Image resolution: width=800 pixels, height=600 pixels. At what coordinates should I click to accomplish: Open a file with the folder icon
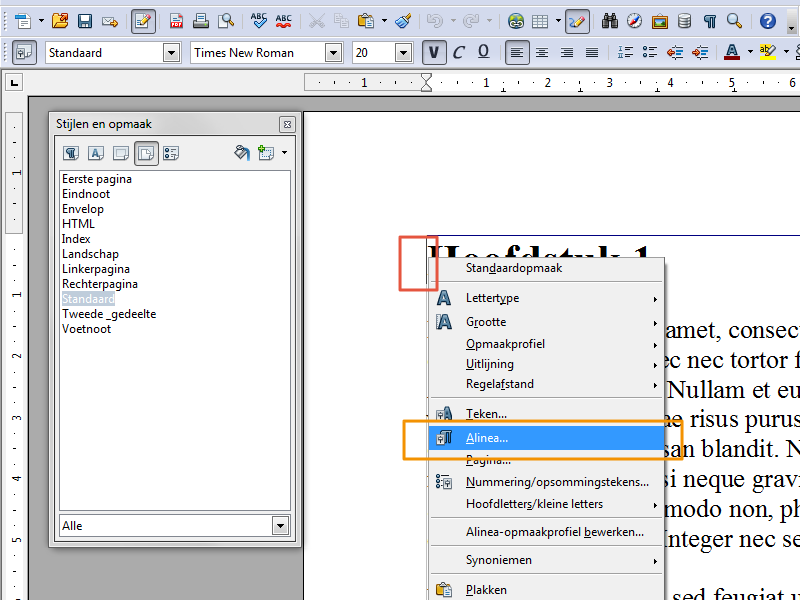point(60,21)
